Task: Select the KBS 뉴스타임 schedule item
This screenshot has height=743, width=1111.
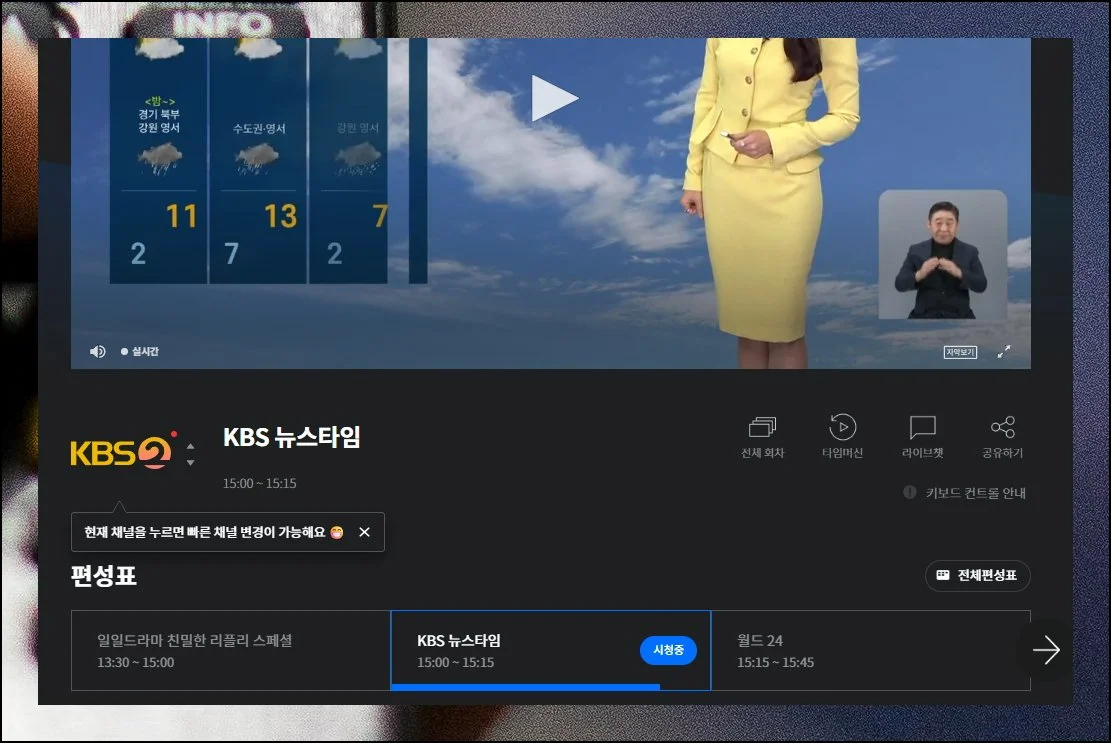Action: 520,650
